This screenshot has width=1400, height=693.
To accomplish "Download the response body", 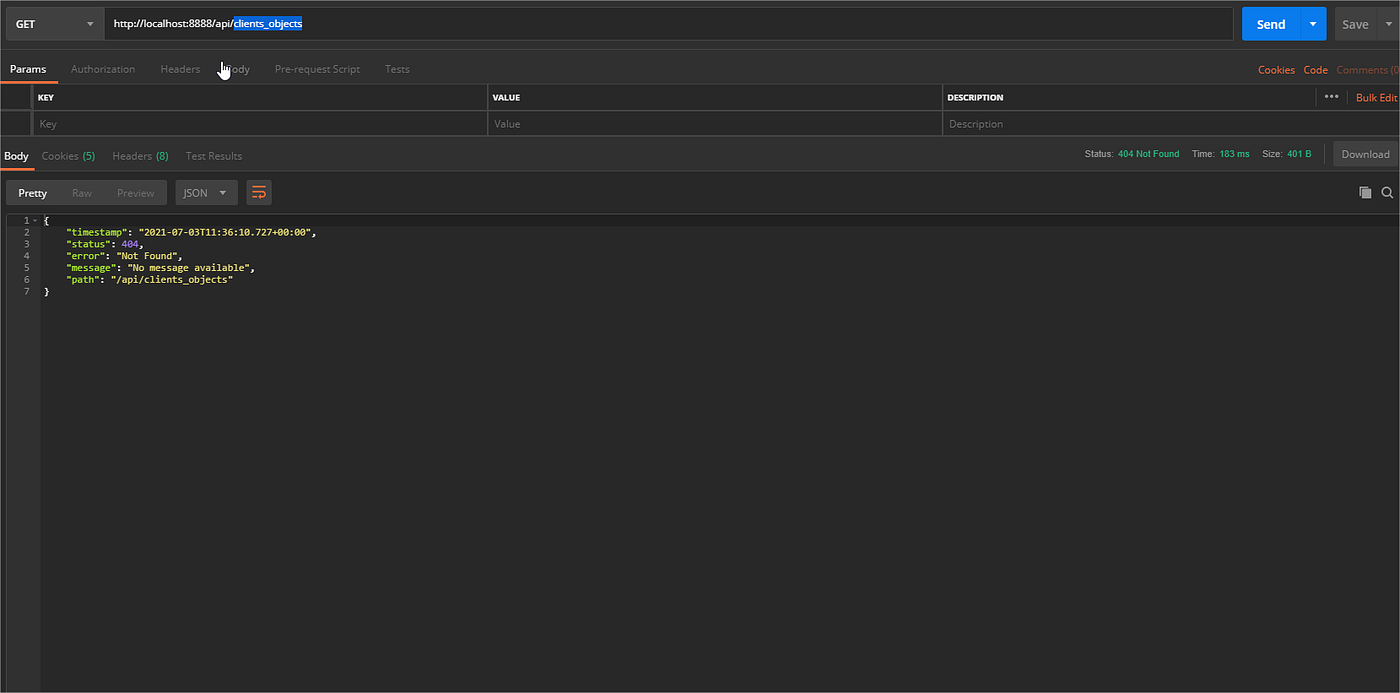I will point(1365,154).
